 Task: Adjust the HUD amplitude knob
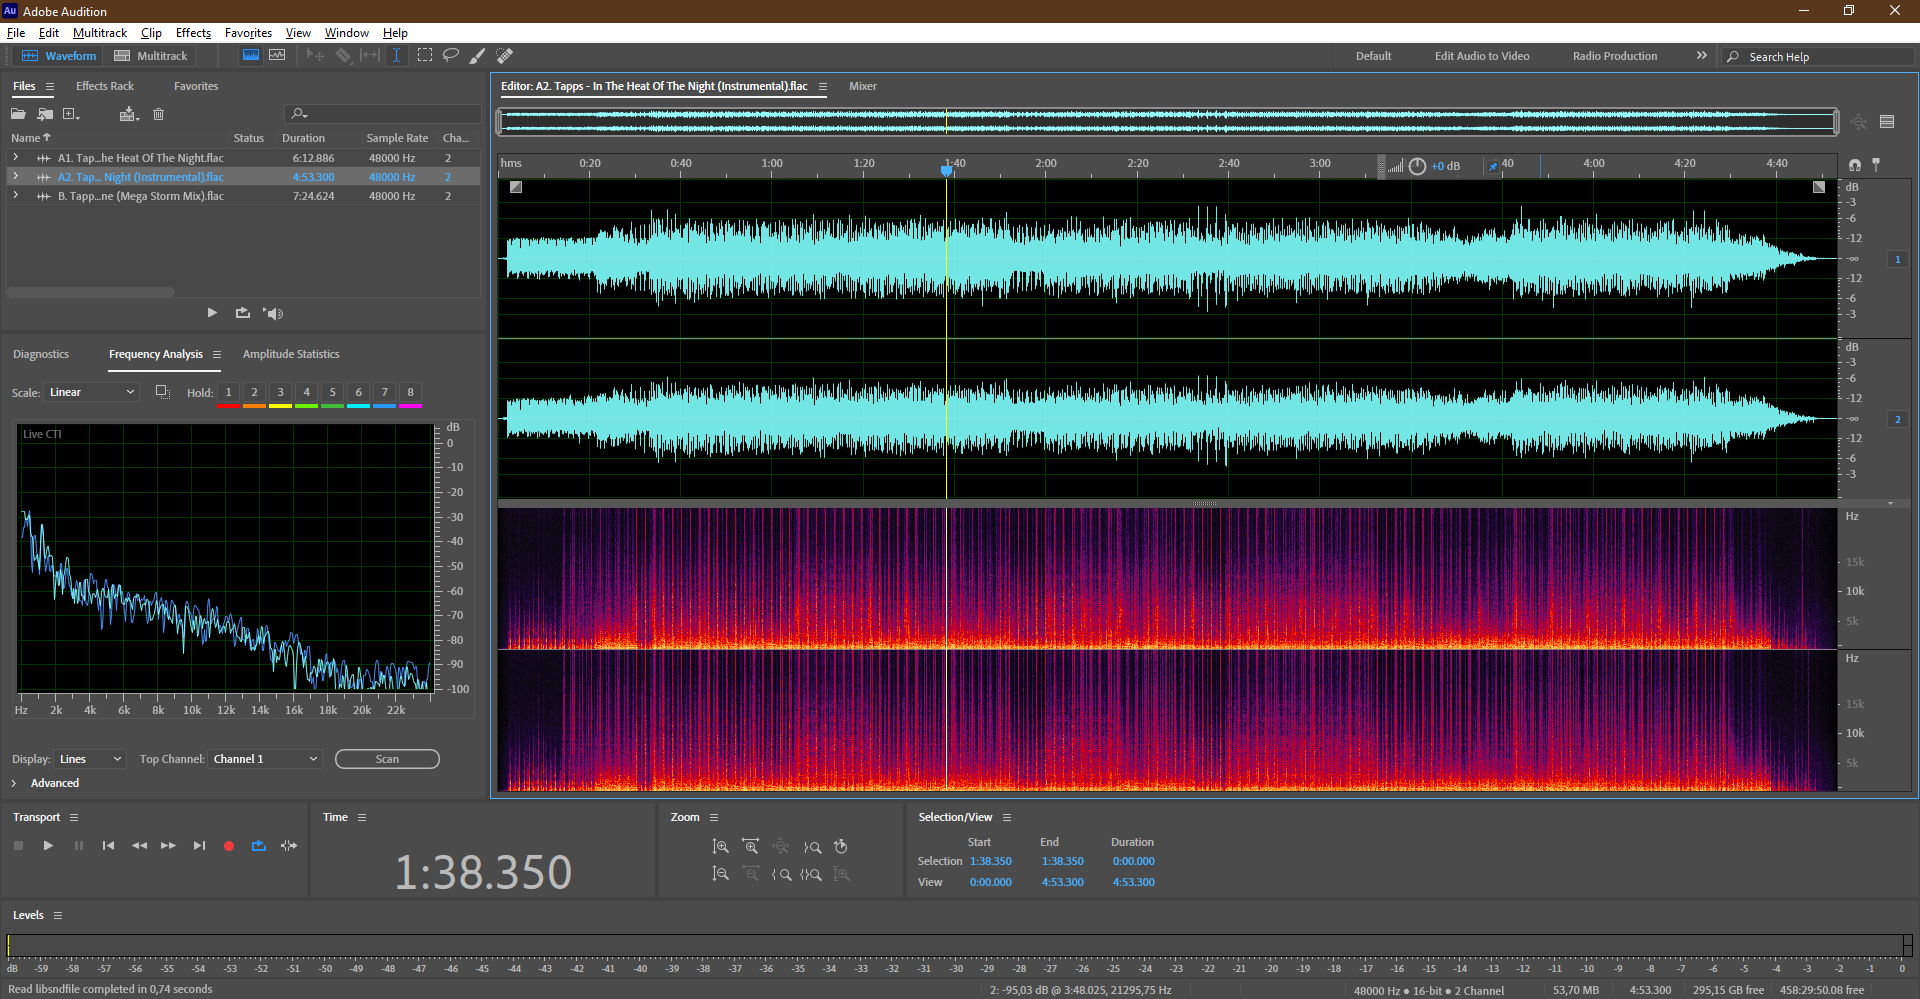tap(1417, 166)
